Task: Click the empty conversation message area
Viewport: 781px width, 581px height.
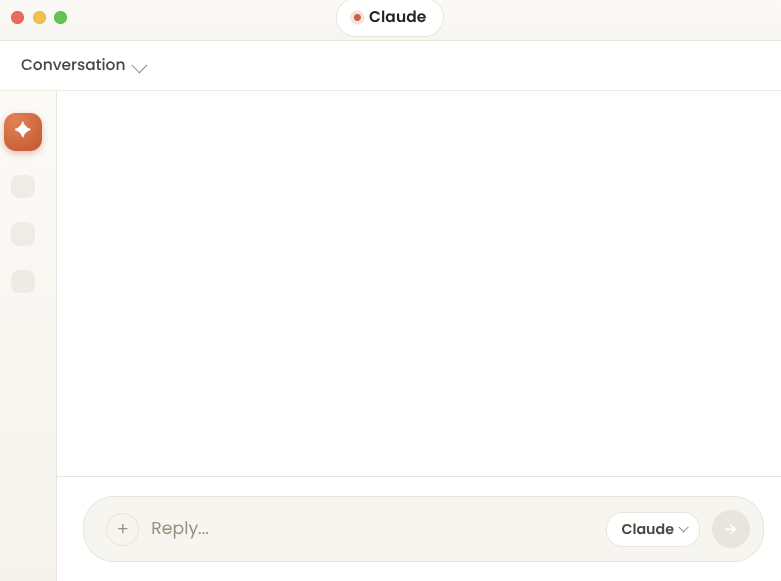Action: [x=419, y=283]
